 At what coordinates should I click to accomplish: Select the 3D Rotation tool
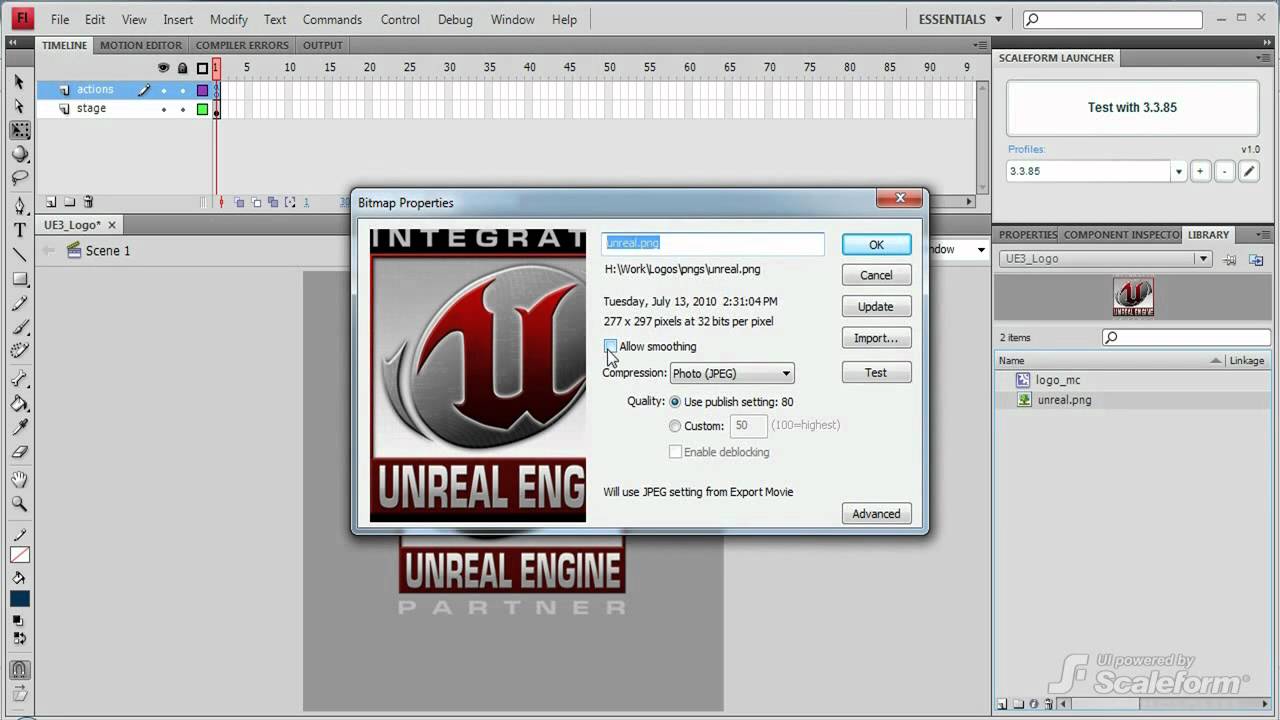[19, 154]
